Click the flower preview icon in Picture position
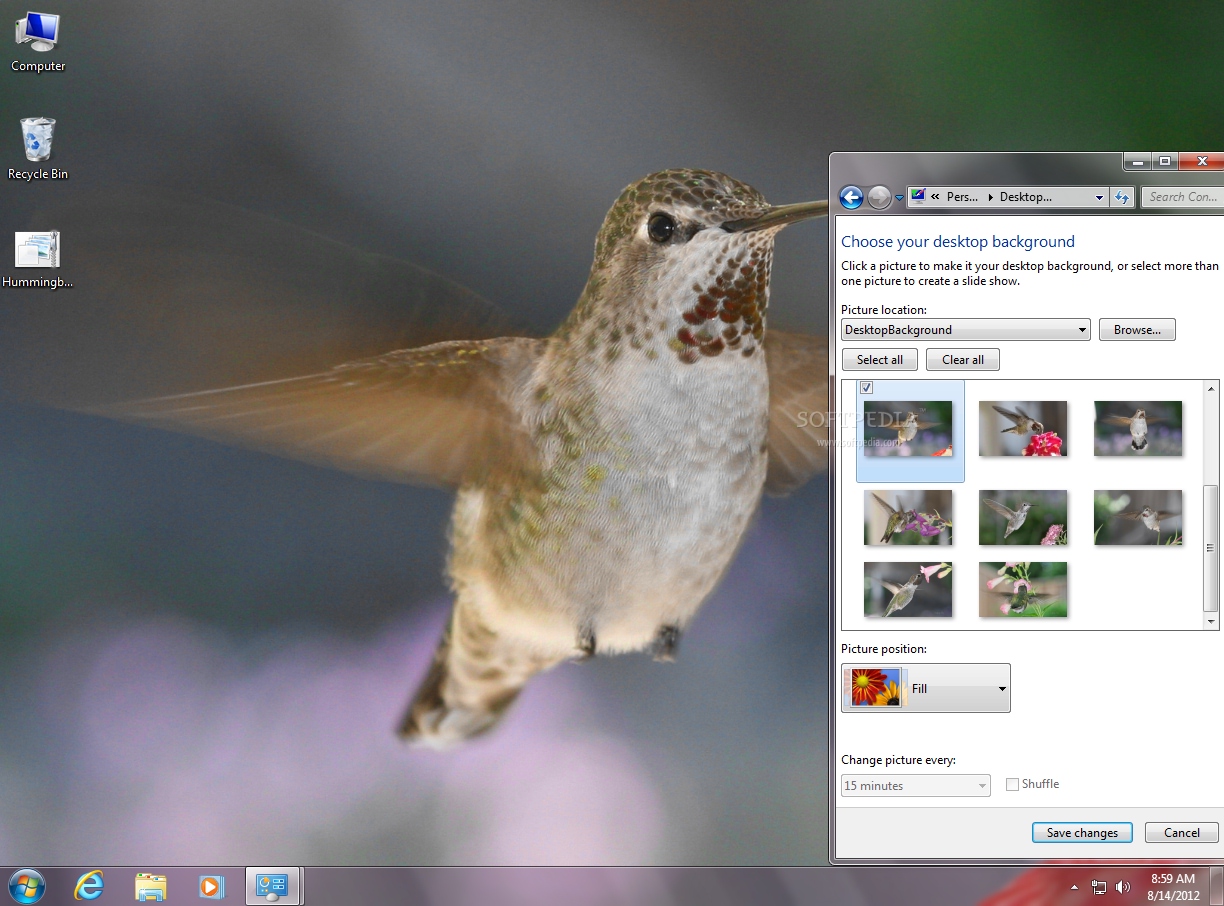The image size is (1224, 906). pos(875,688)
